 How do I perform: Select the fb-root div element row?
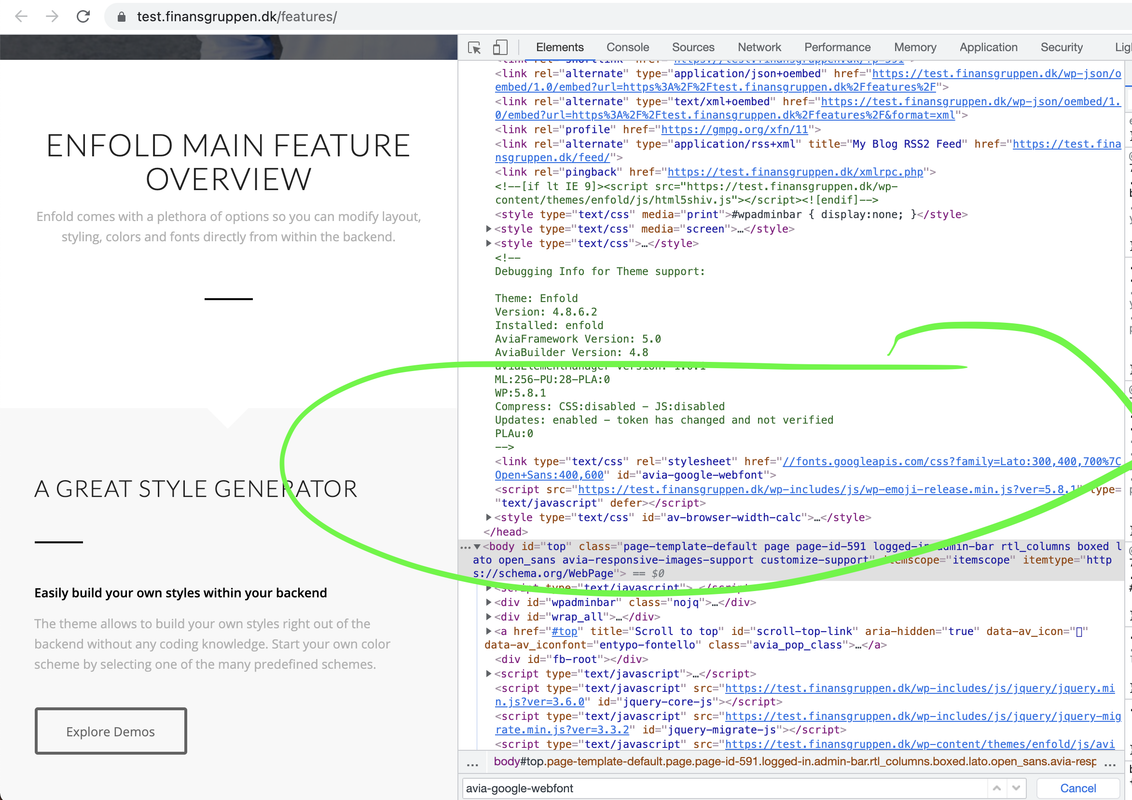(571, 659)
